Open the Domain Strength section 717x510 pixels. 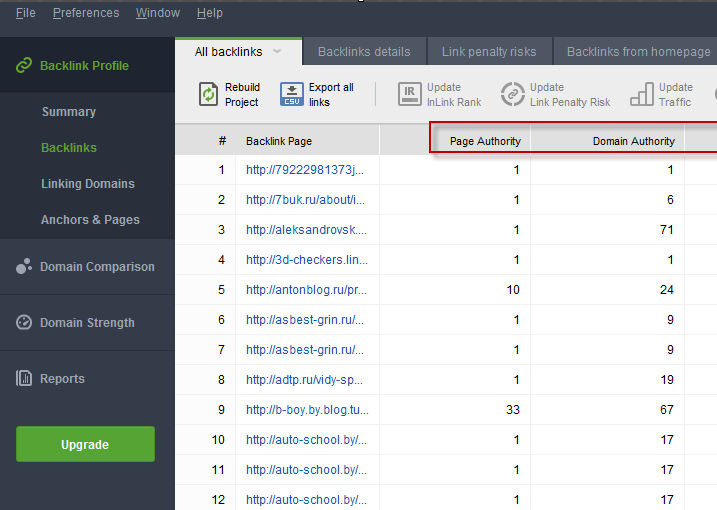click(87, 322)
